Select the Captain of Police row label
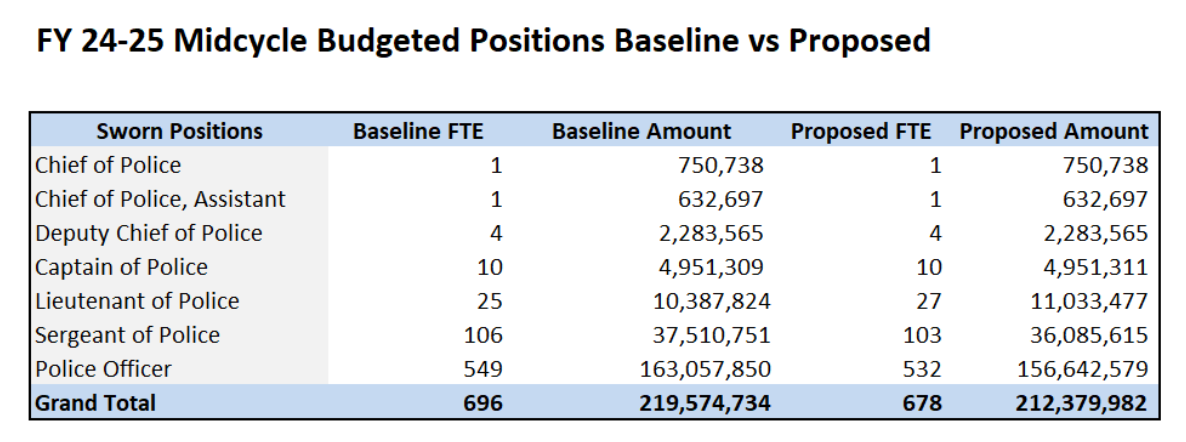 pyautogui.click(x=121, y=267)
